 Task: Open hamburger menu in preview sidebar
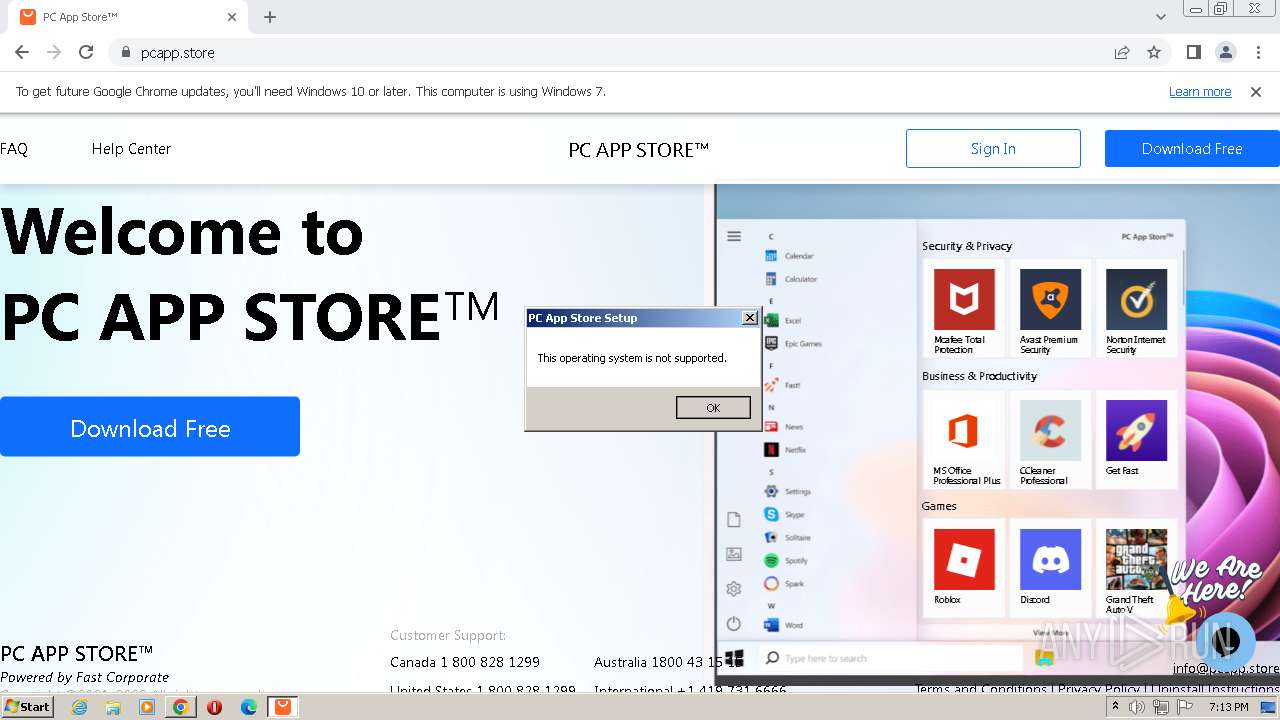pyautogui.click(x=734, y=236)
